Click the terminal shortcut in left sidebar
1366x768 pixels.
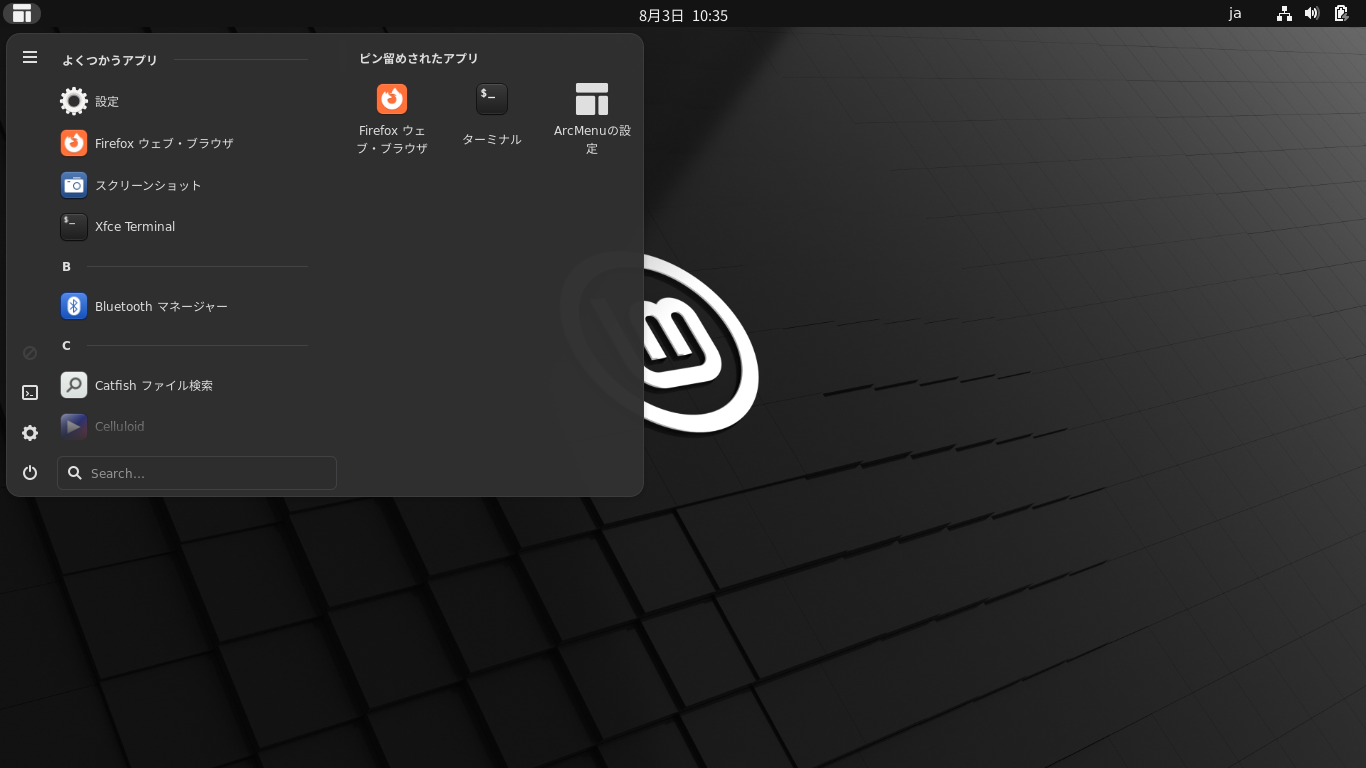coord(30,393)
